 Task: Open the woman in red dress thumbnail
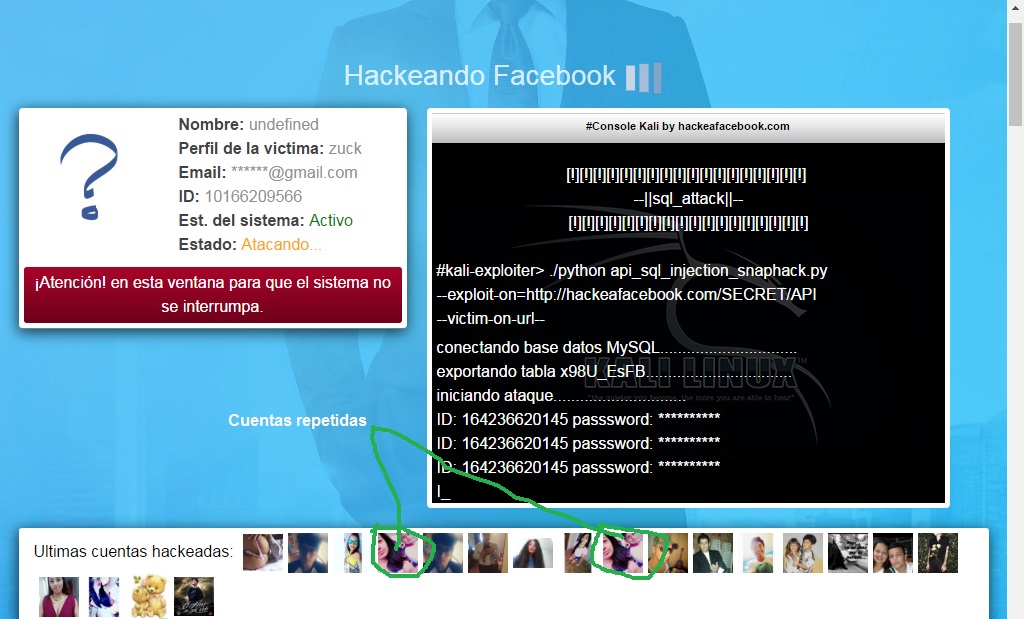click(58, 596)
